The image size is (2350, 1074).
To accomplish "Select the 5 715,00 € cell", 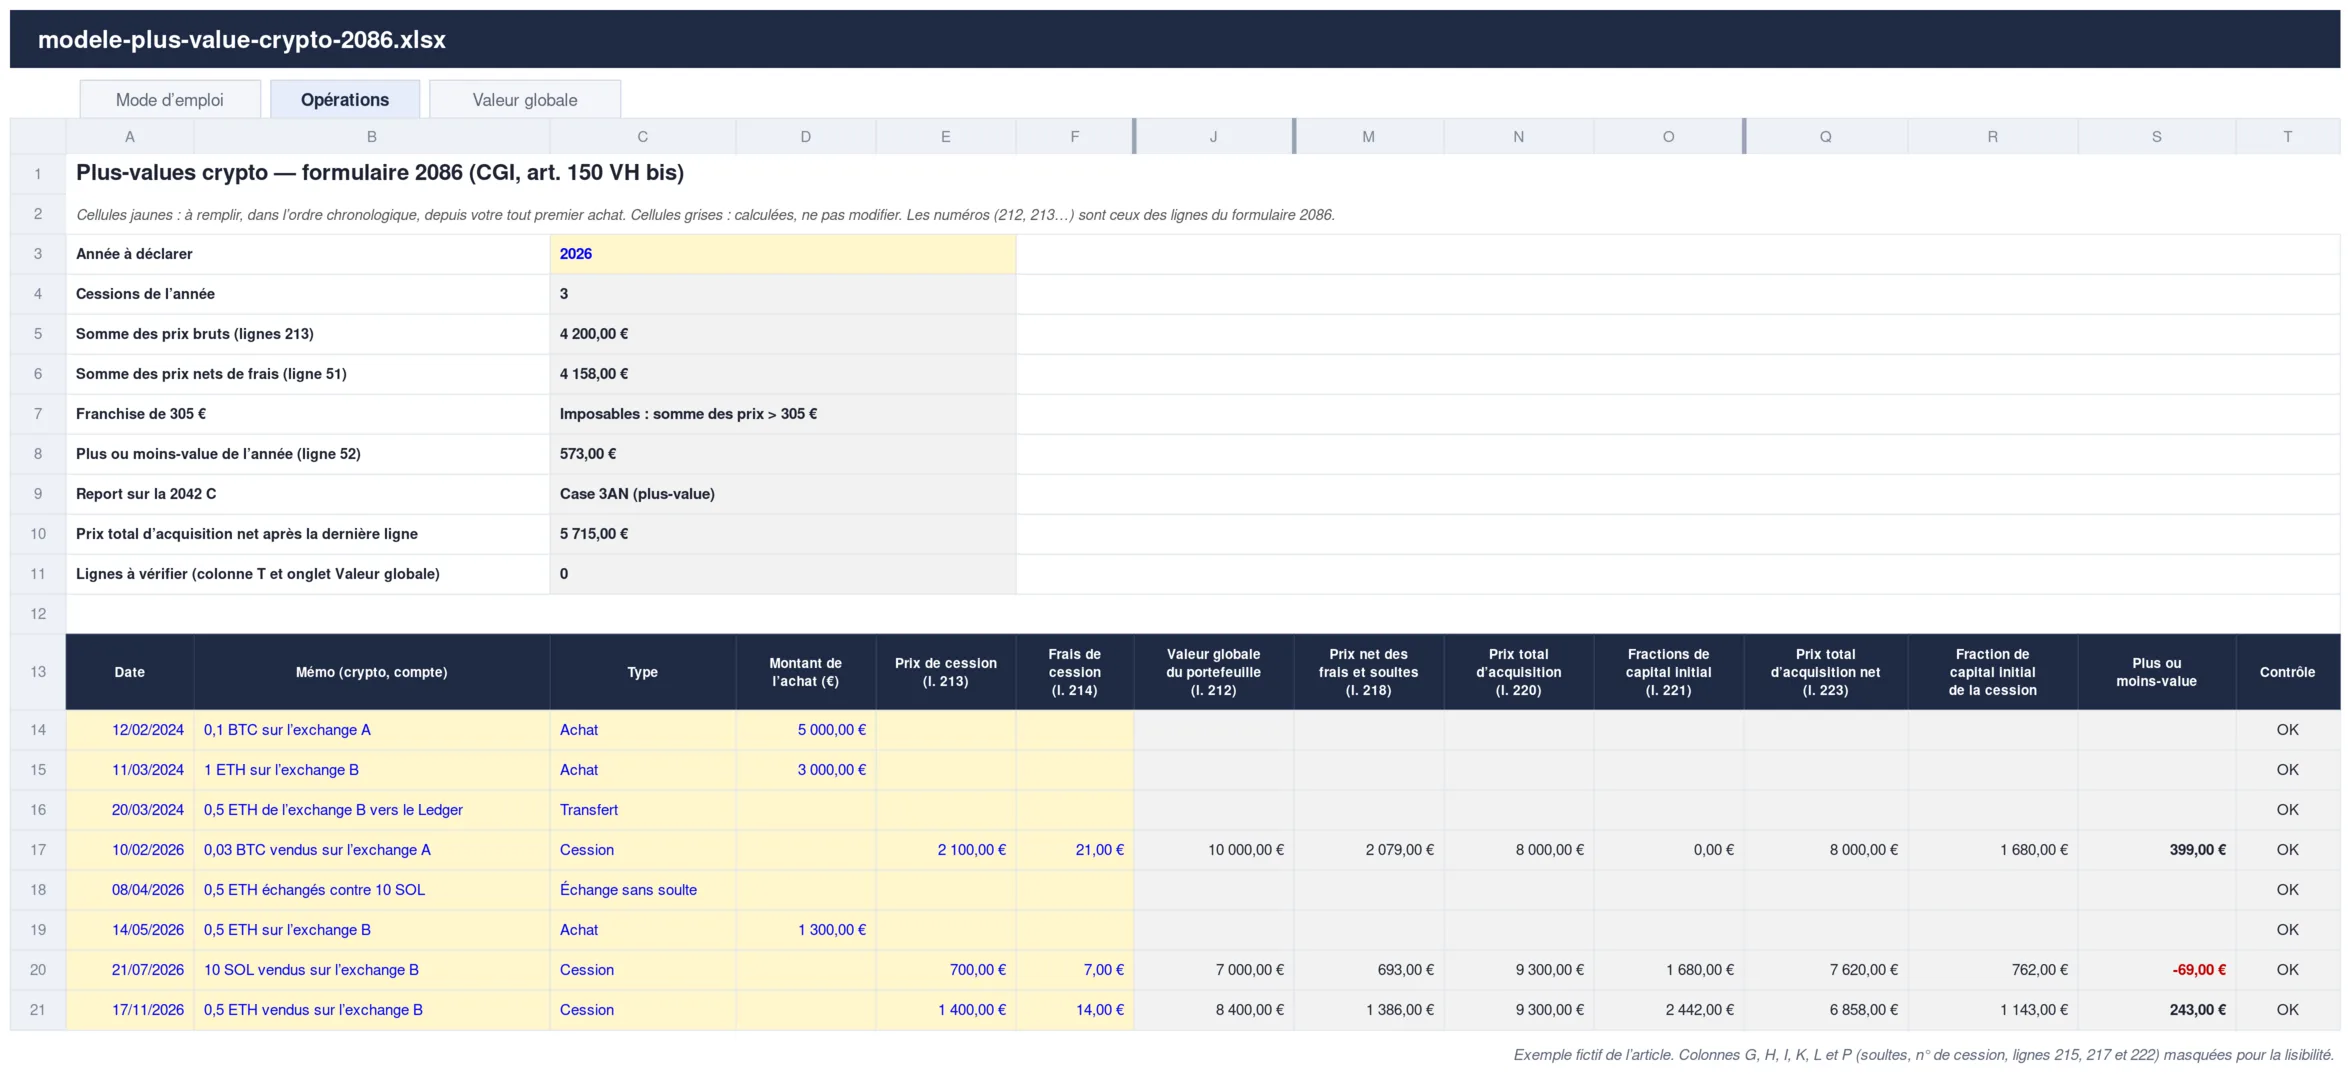I will (783, 534).
